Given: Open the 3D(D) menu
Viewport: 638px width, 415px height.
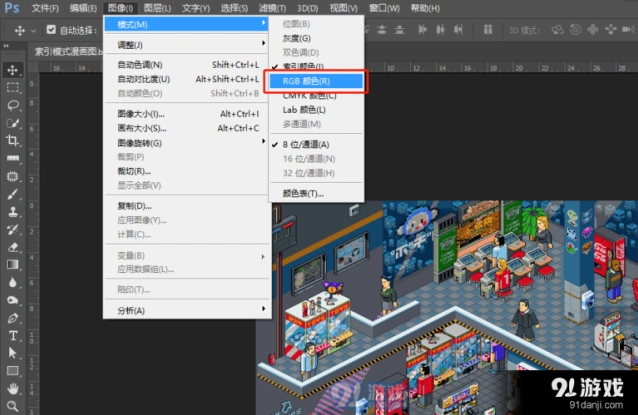Looking at the screenshot, I should (x=307, y=8).
